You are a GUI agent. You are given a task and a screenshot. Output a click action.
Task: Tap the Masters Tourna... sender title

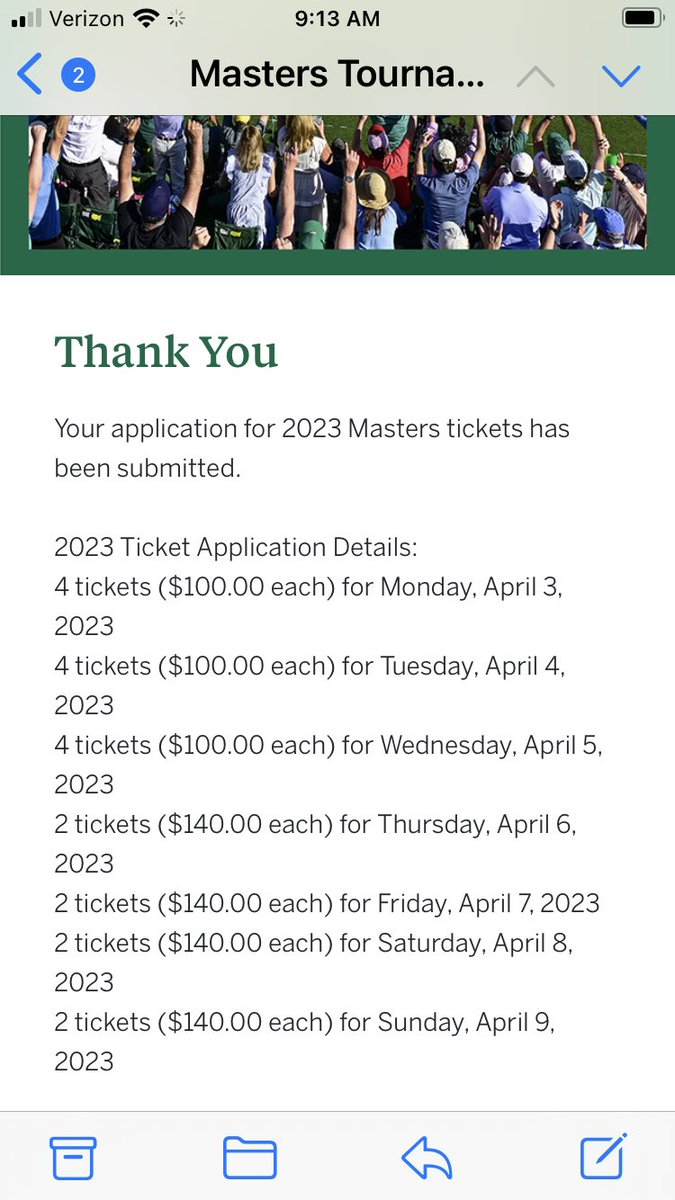click(x=337, y=74)
